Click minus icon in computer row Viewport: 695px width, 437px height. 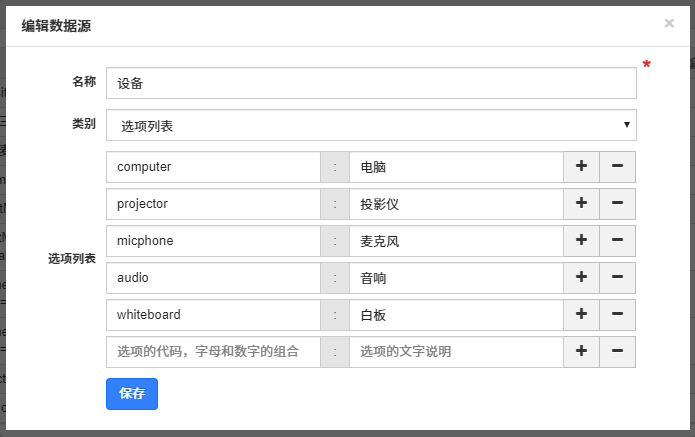617,167
